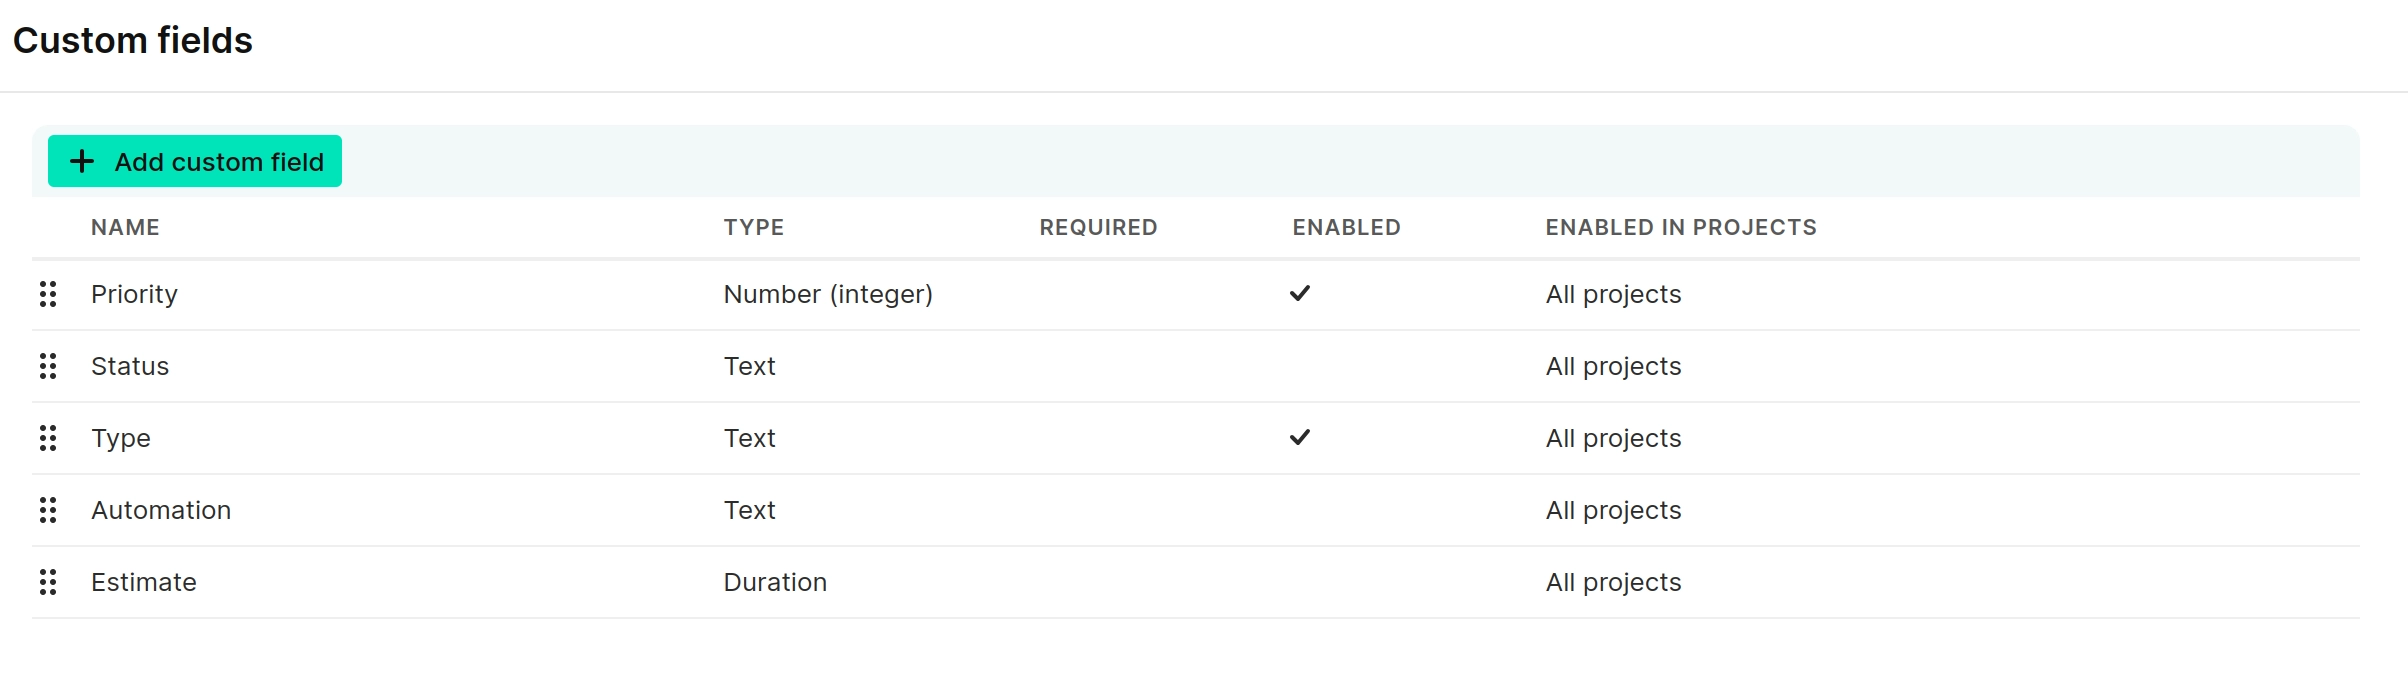The height and width of the screenshot is (689, 2408).
Task: Click All projects in the Estimate row
Action: (1613, 582)
